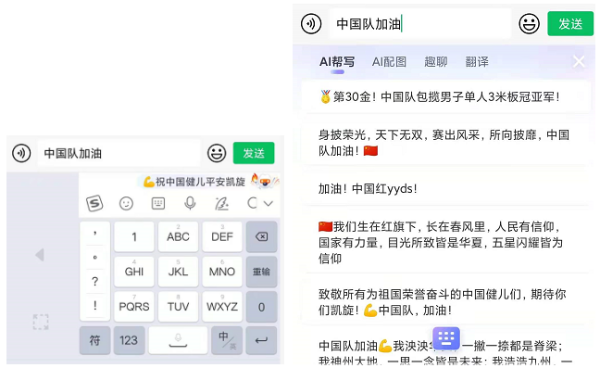
Task: Tap the space bar with mic icon
Action: pos(178,340)
